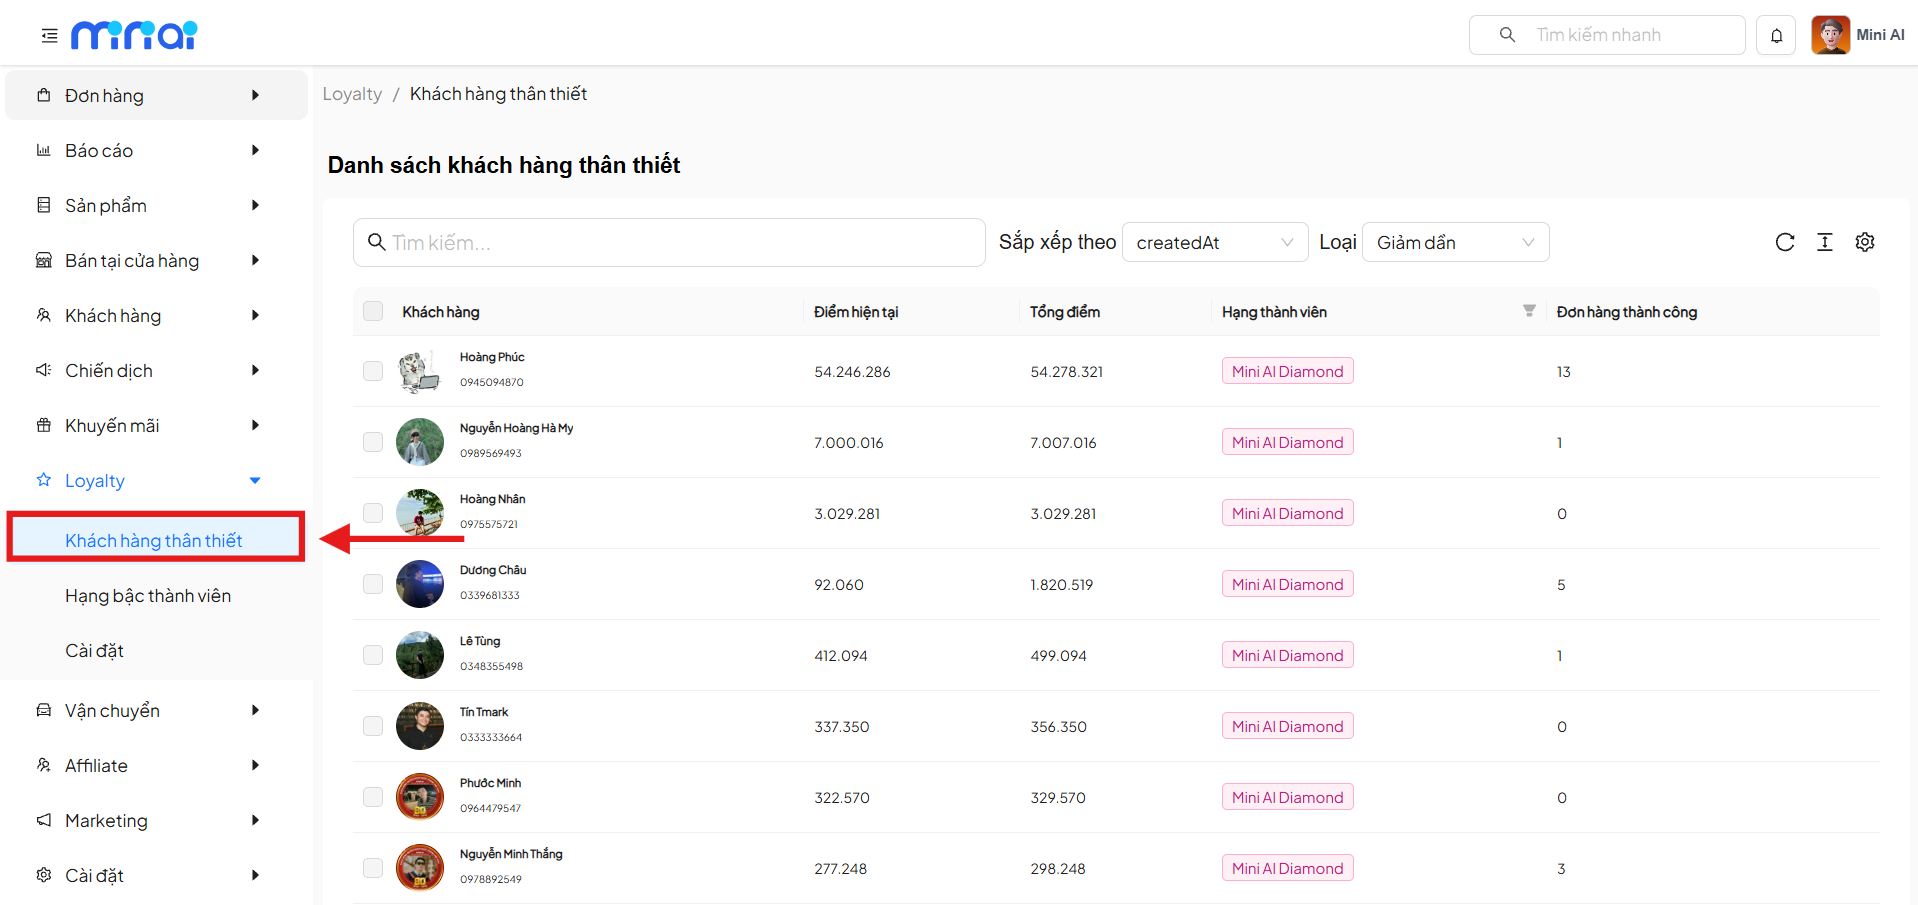The image size is (1918, 905).
Task: Click the filter icon in Hạng thành viên
Action: [1528, 311]
